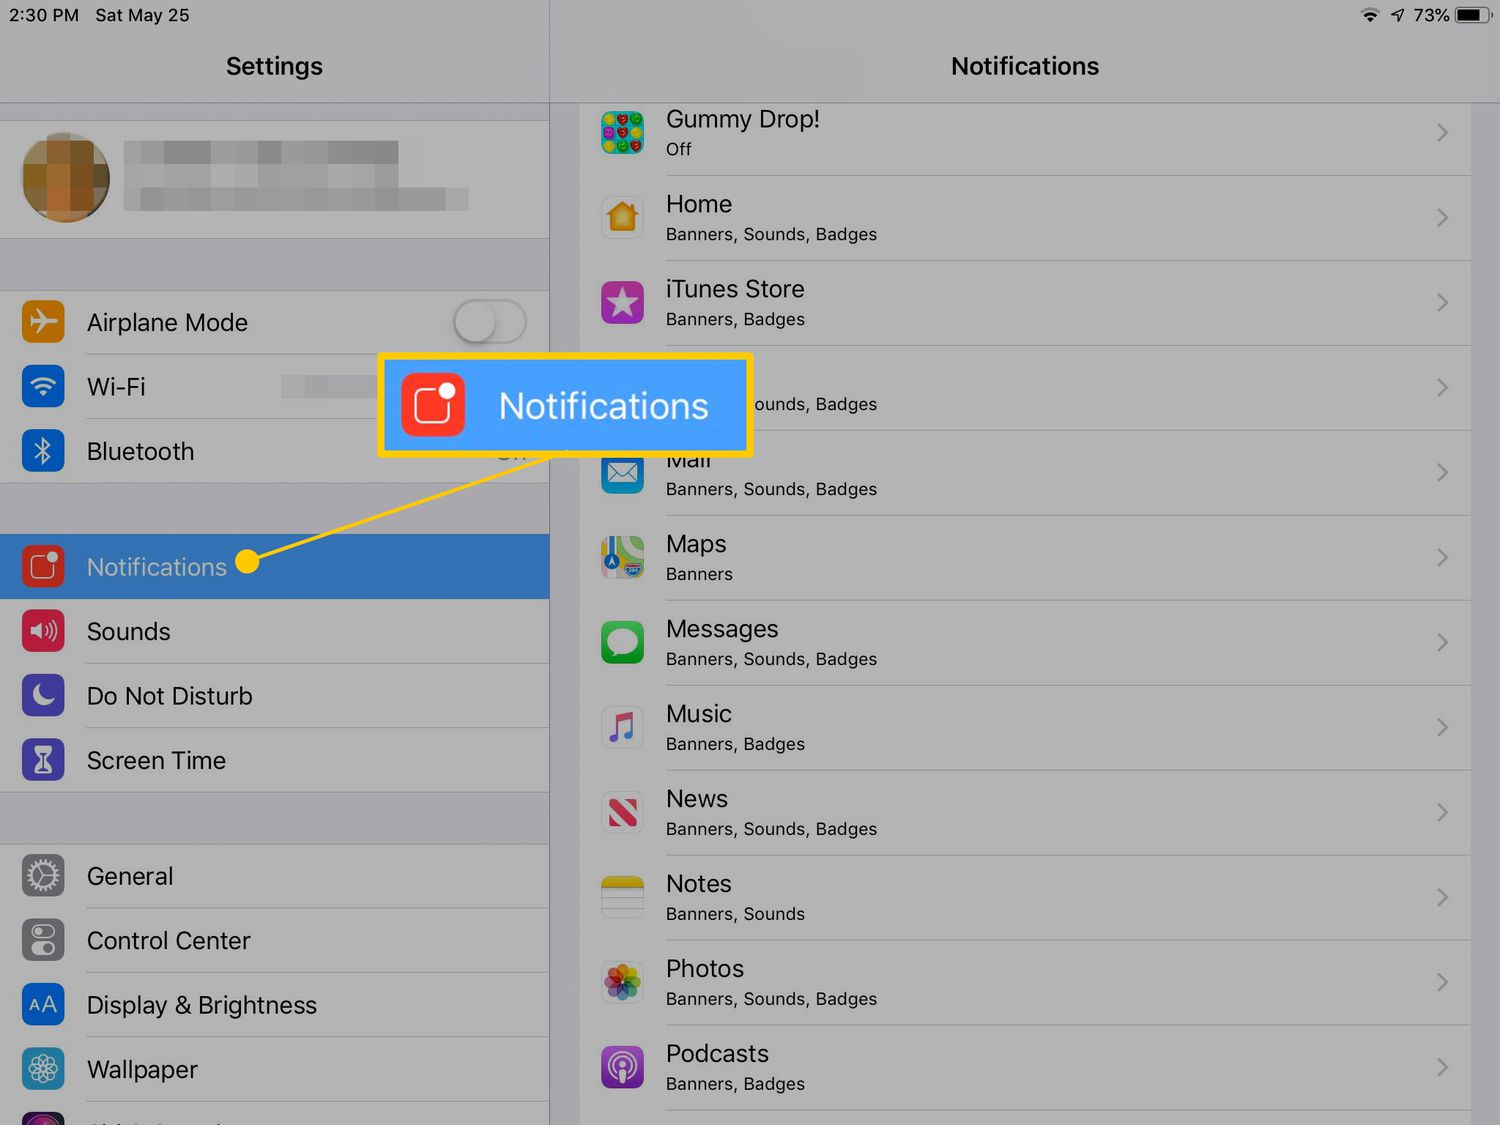The height and width of the screenshot is (1125, 1500).
Task: Expand the News row chevron
Action: (1442, 813)
